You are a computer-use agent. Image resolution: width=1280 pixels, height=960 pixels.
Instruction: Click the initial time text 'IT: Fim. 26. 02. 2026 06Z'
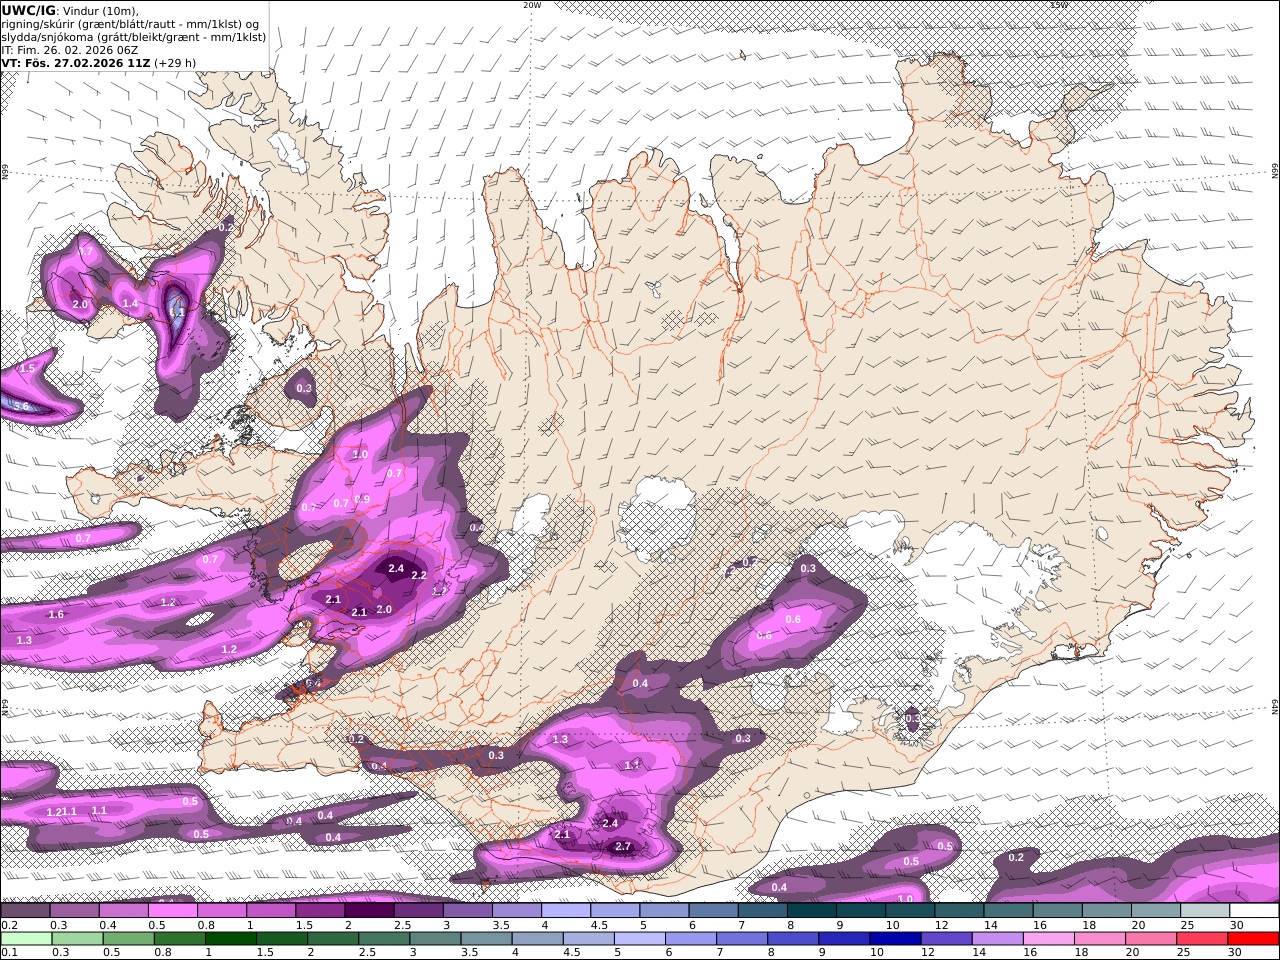[69, 49]
